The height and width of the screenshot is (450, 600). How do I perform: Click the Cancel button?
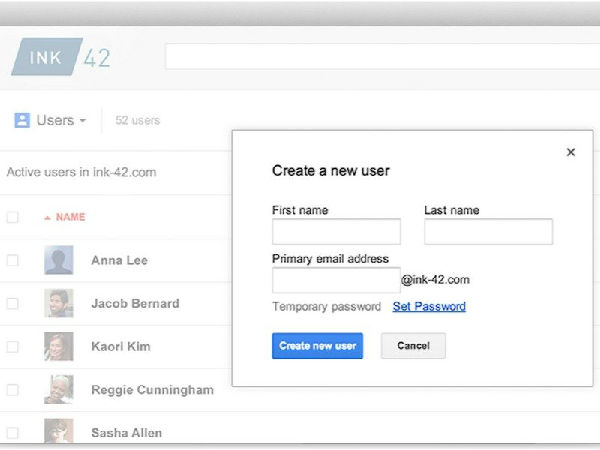pyautogui.click(x=413, y=346)
